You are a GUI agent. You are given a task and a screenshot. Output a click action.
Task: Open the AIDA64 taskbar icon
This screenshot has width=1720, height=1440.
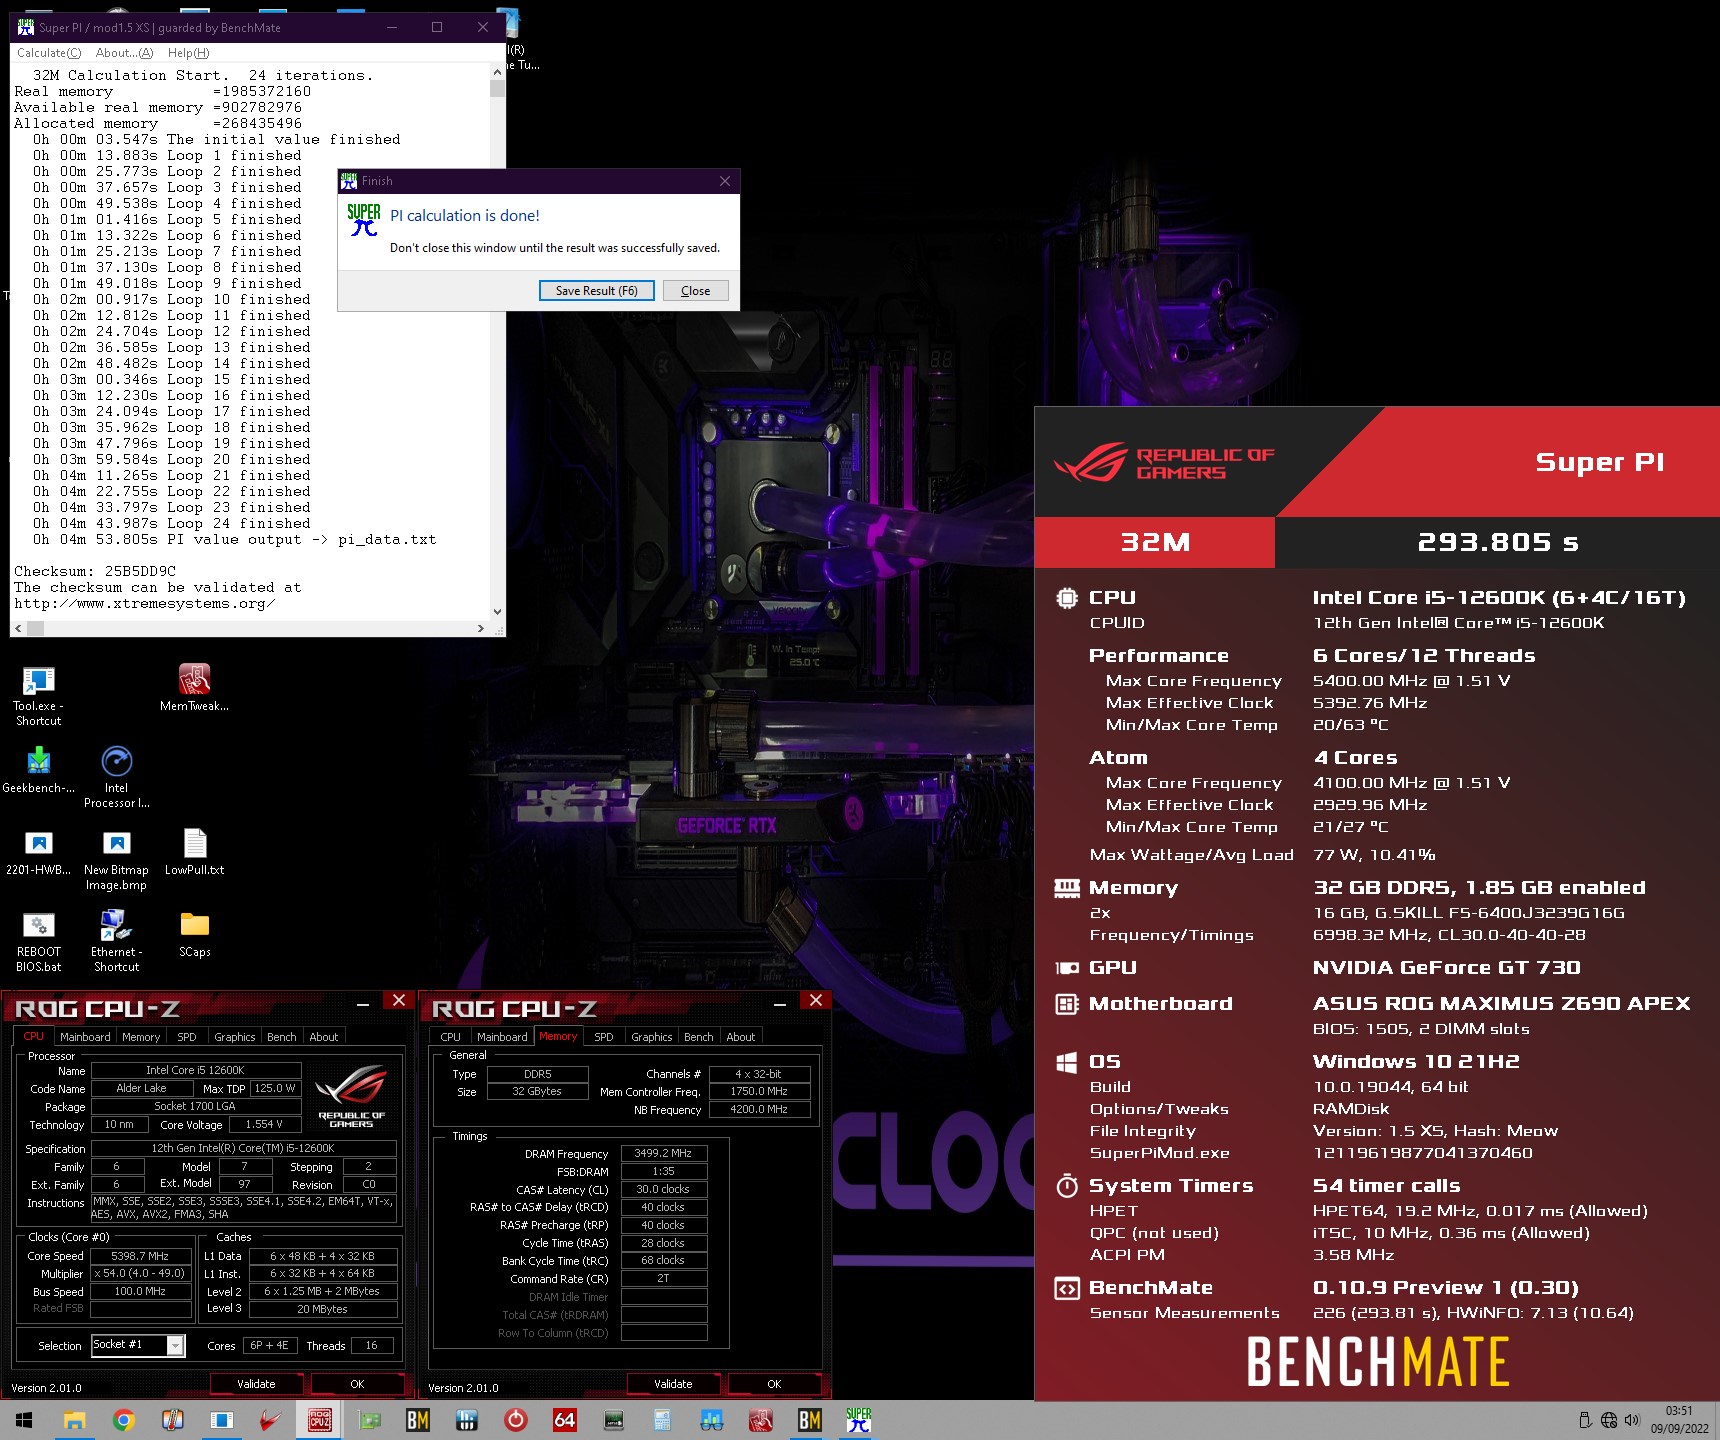pos(565,1420)
